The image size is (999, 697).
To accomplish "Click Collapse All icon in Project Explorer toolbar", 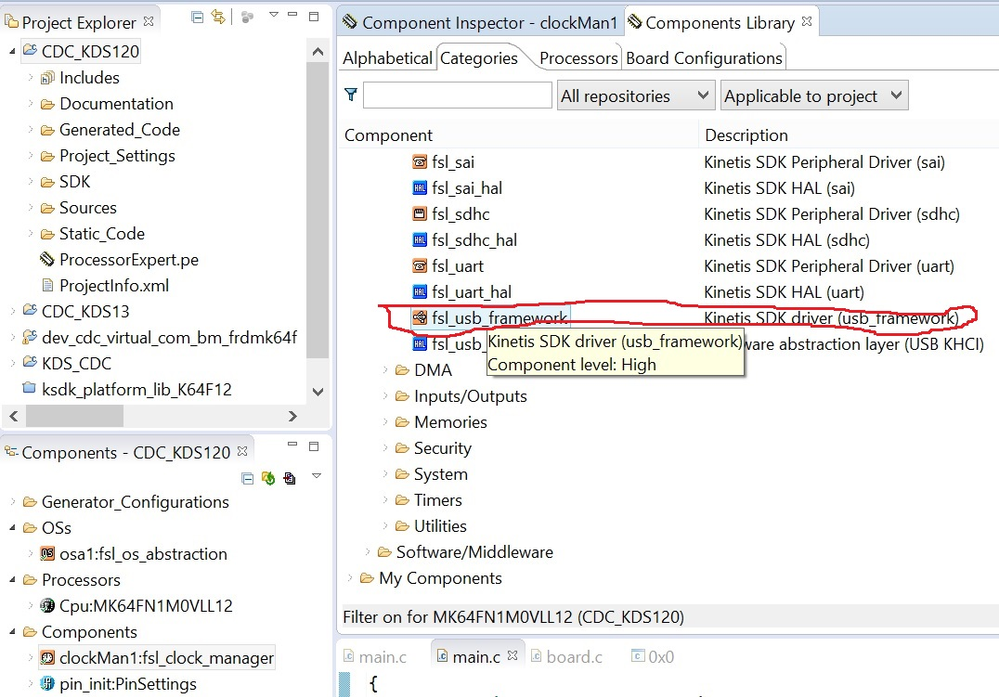I will click(198, 17).
